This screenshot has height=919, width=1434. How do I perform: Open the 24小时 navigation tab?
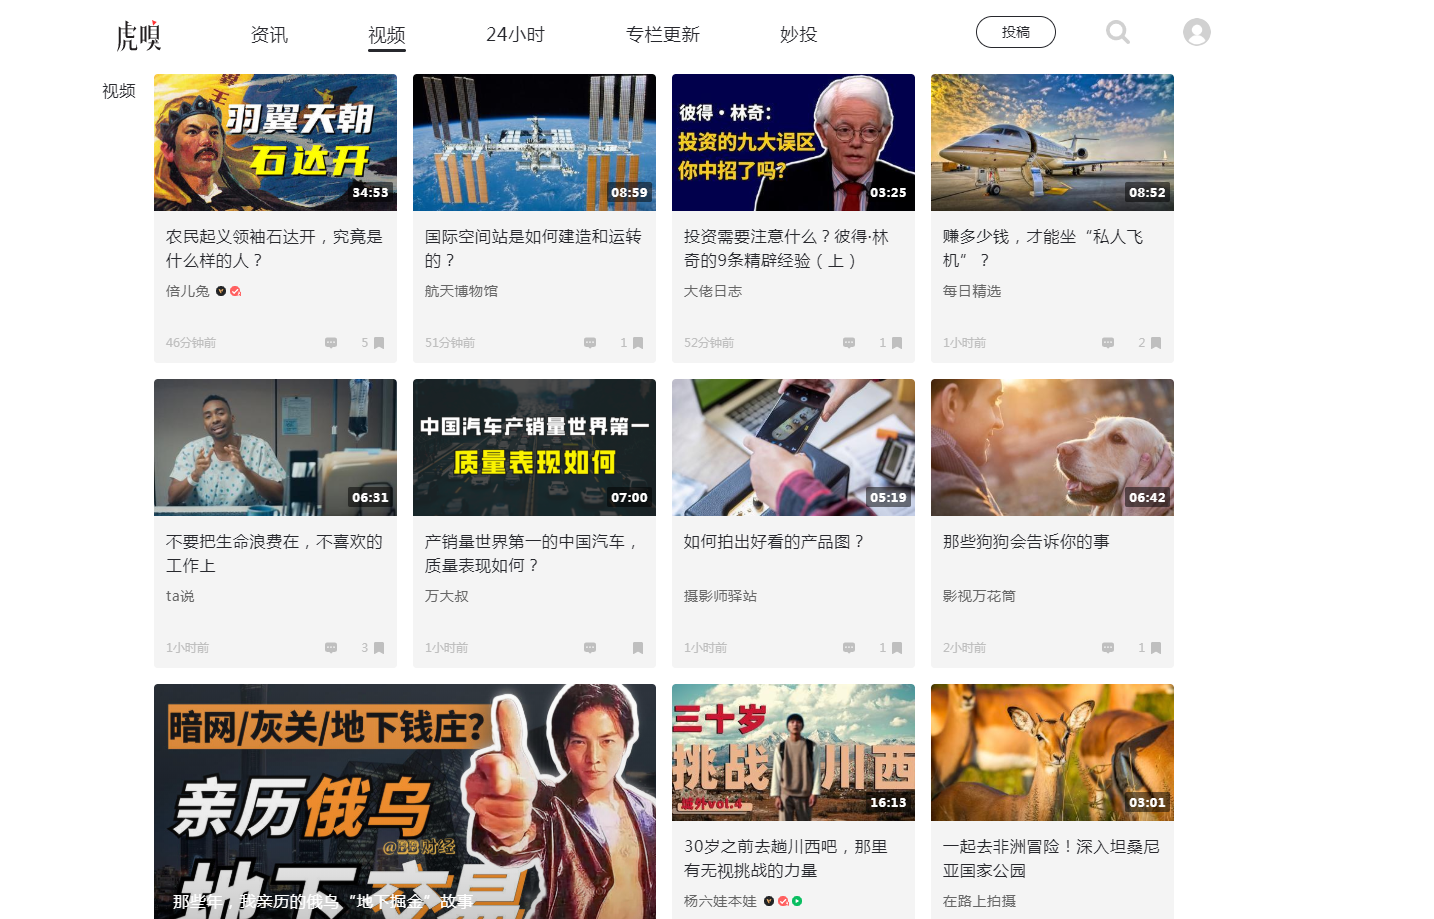515,35
